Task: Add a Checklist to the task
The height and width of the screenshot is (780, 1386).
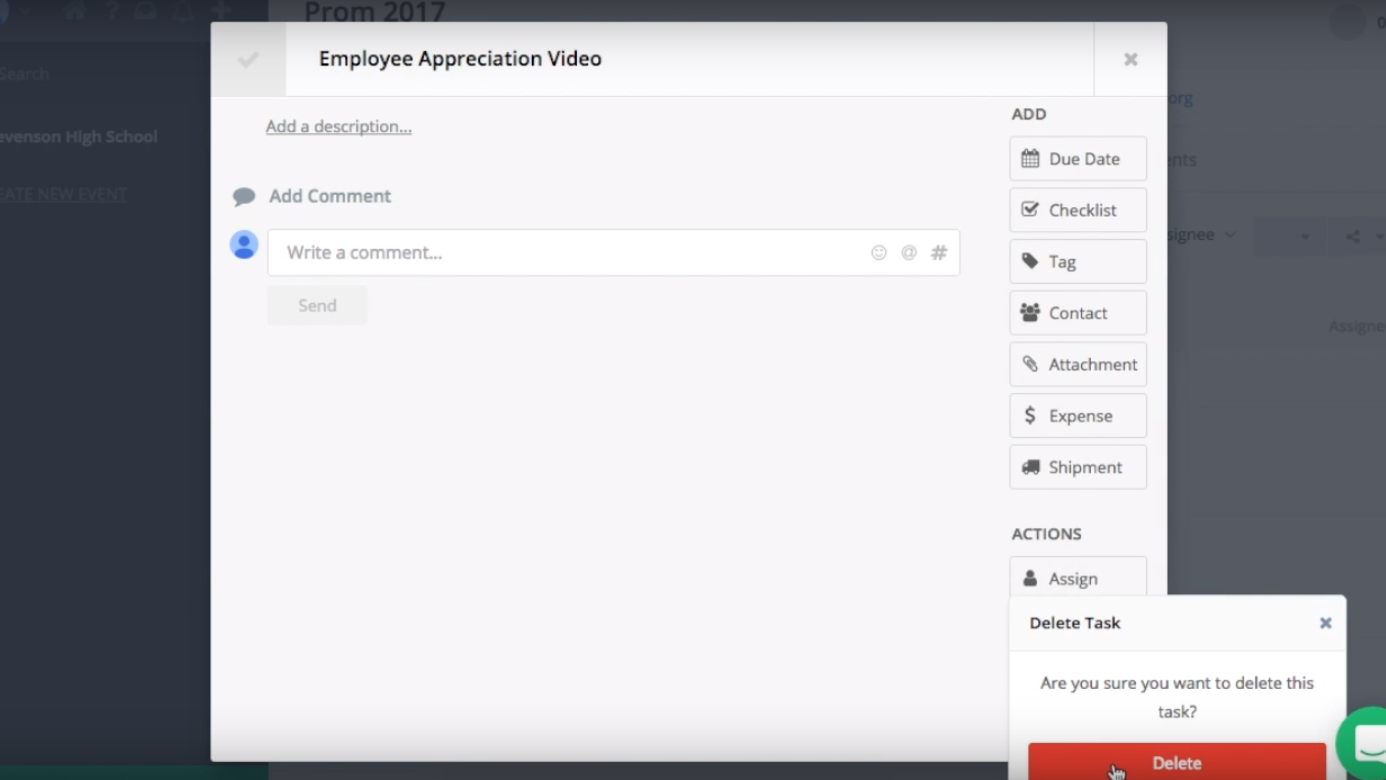Action: 1077,210
